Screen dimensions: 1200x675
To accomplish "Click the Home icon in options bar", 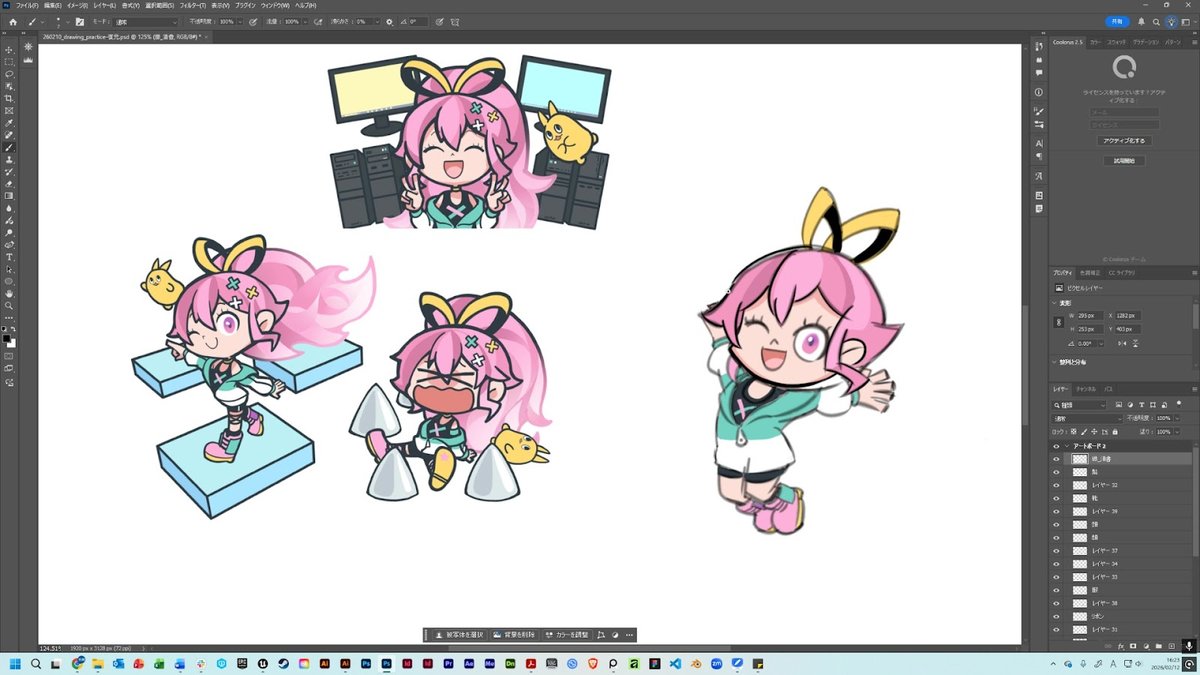I will [12, 21].
